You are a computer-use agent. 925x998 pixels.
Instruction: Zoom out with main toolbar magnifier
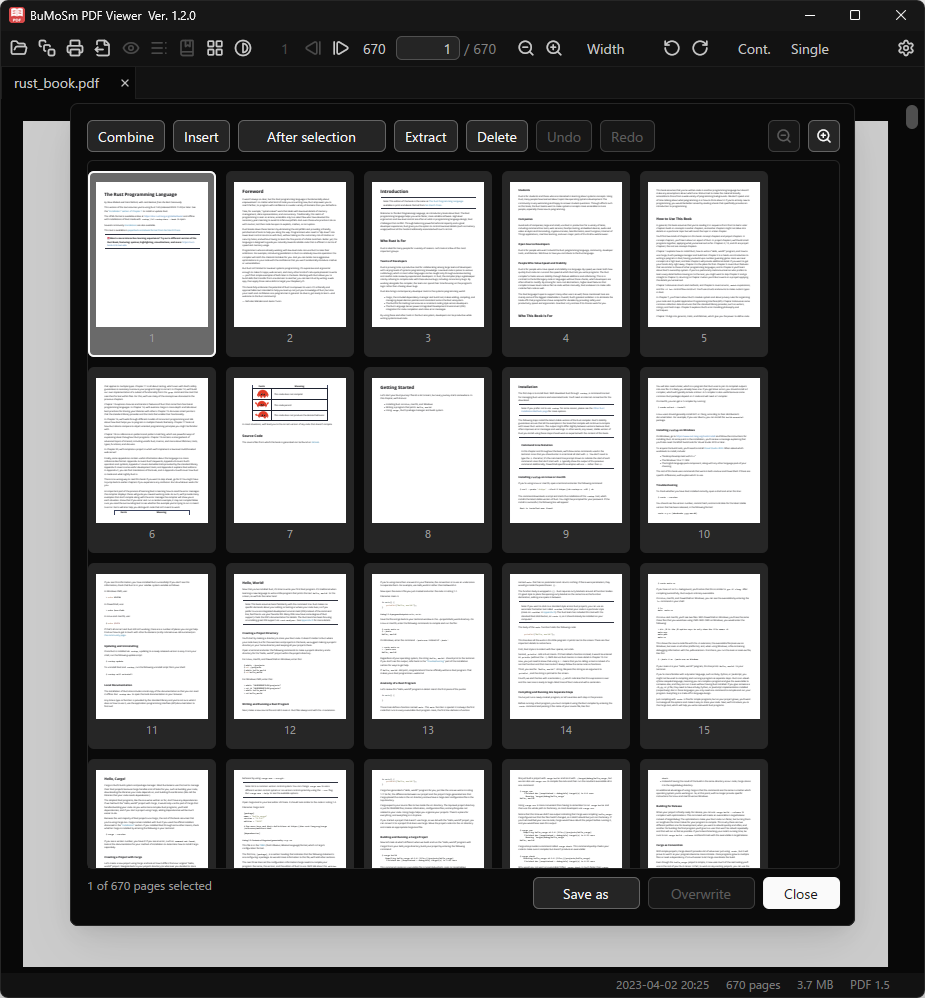click(x=526, y=48)
